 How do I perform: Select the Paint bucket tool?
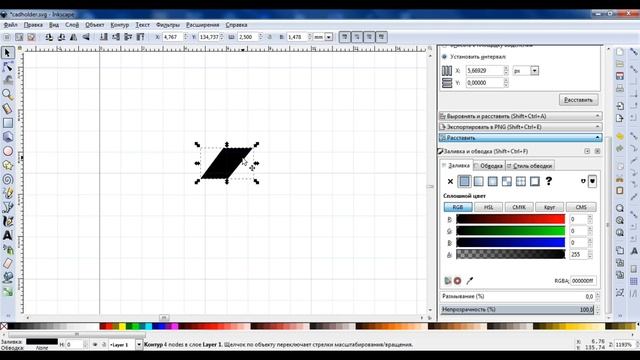(x=7, y=278)
